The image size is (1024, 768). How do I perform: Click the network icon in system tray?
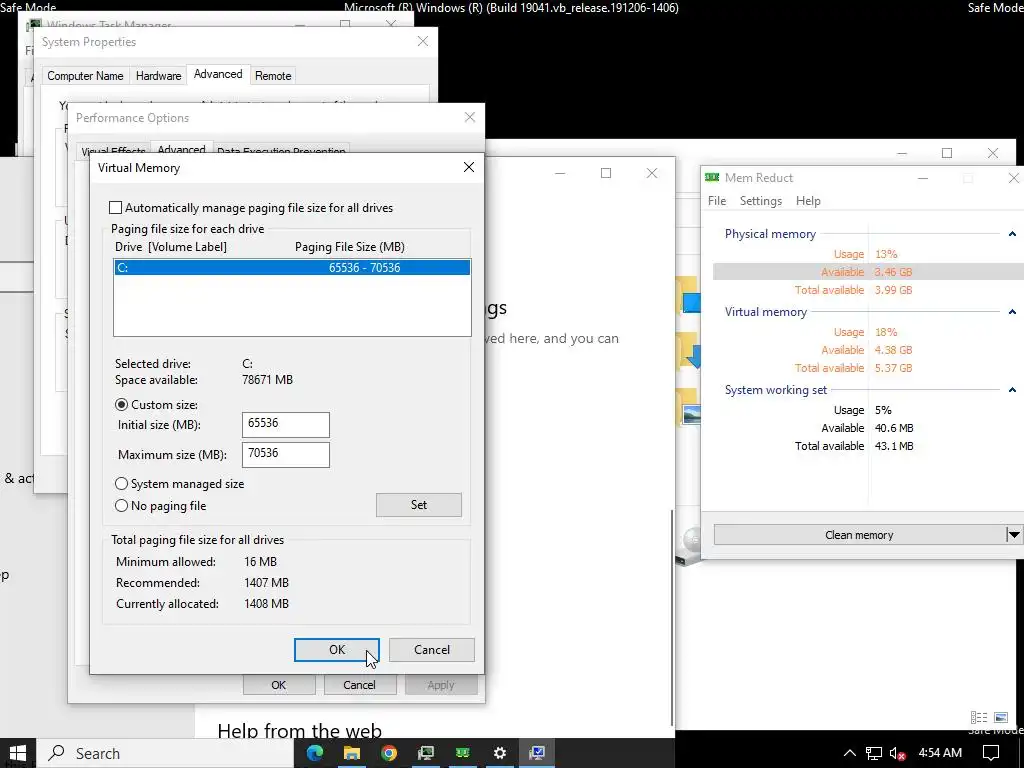click(x=873, y=754)
